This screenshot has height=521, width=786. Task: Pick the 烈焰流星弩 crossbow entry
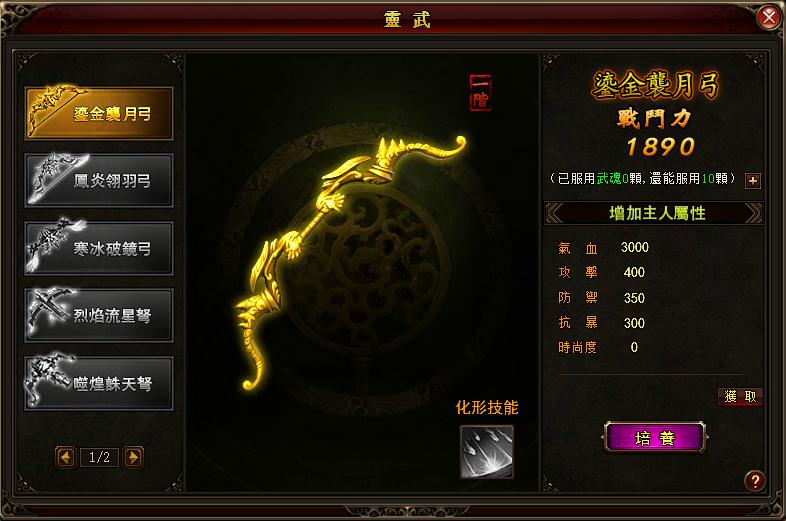(99, 315)
